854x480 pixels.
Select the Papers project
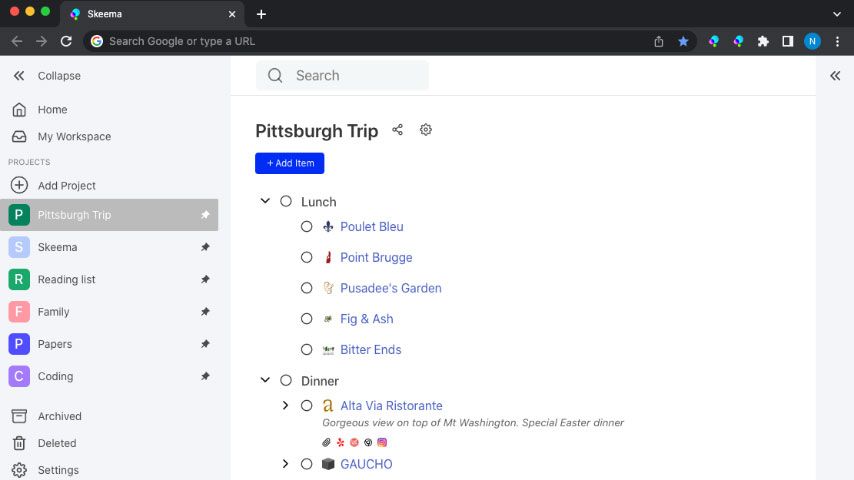click(x=109, y=344)
